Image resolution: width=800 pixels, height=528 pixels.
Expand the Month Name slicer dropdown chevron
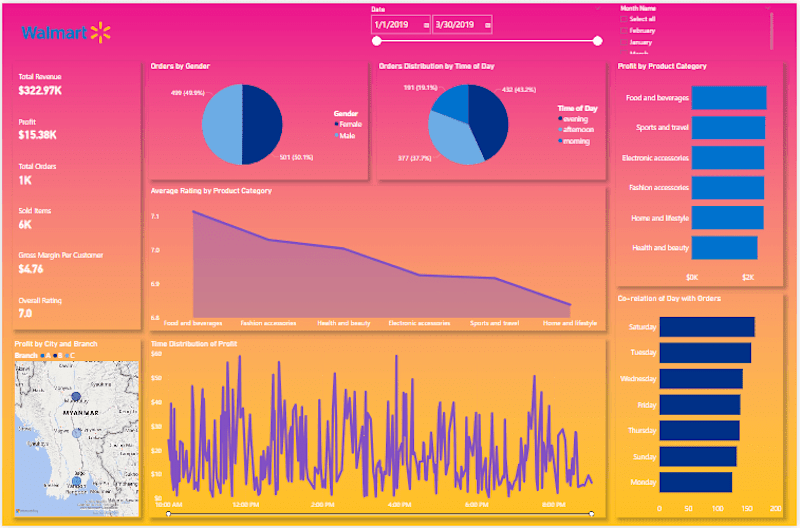(767, 8)
